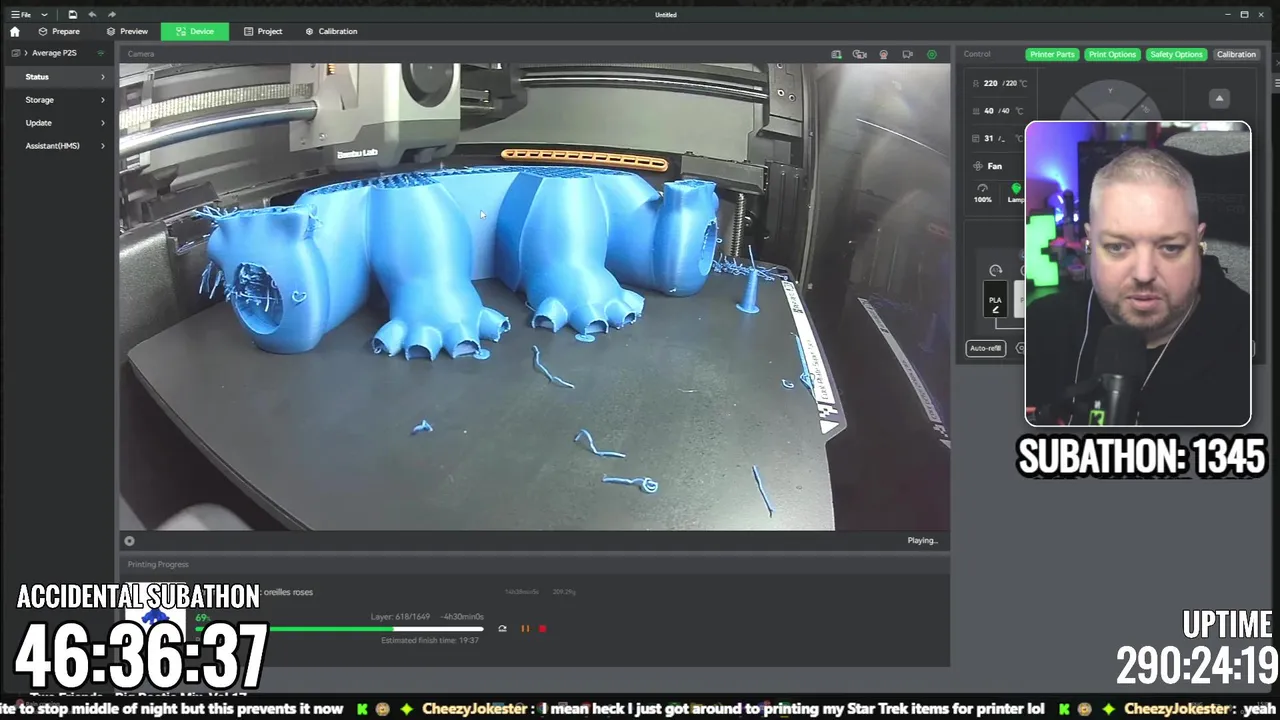1280x720 pixels.
Task: Click the humidity icon above the PLA slot
Action: (995, 270)
